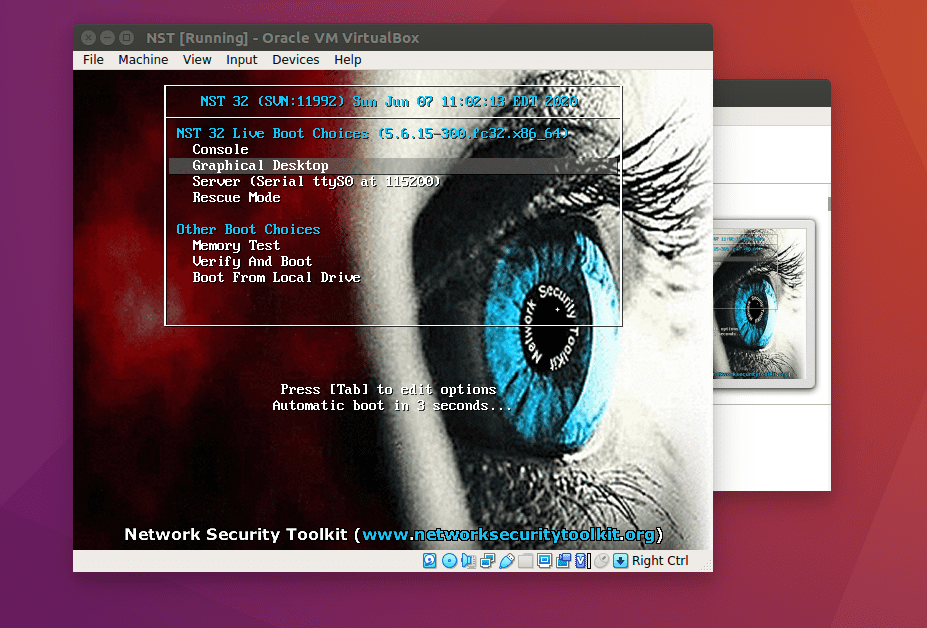Click the network adapters status icon
The image size is (927, 628).
pyautogui.click(x=487, y=561)
